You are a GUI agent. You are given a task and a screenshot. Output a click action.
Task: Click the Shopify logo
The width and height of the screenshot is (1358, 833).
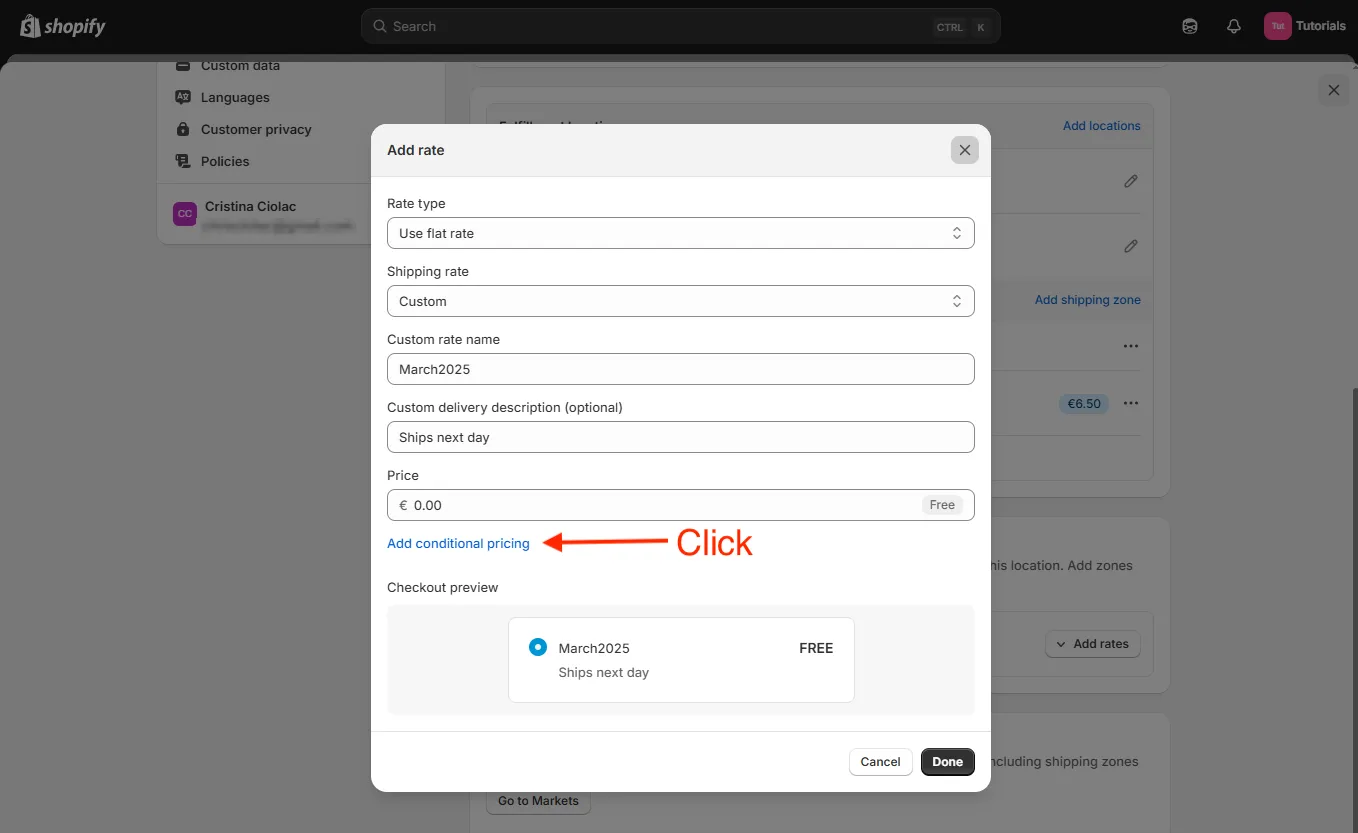click(62, 26)
